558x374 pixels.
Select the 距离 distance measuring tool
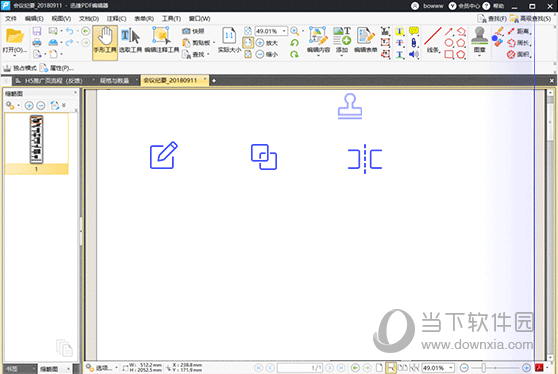[519, 31]
